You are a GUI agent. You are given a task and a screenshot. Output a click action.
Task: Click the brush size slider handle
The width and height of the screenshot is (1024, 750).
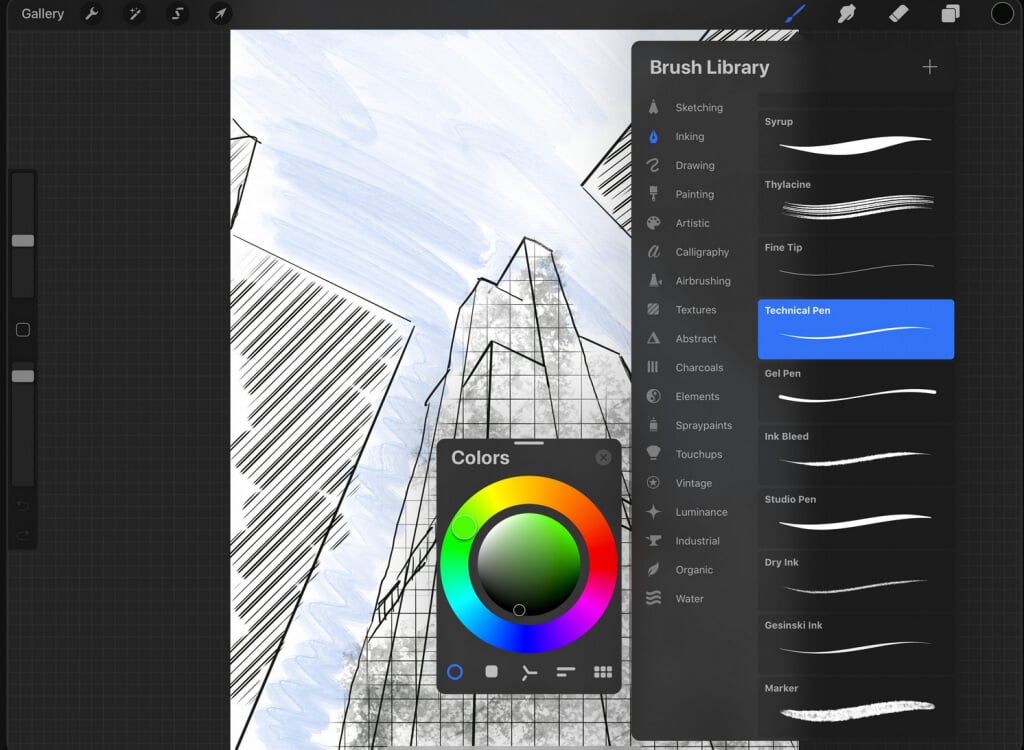(23, 240)
